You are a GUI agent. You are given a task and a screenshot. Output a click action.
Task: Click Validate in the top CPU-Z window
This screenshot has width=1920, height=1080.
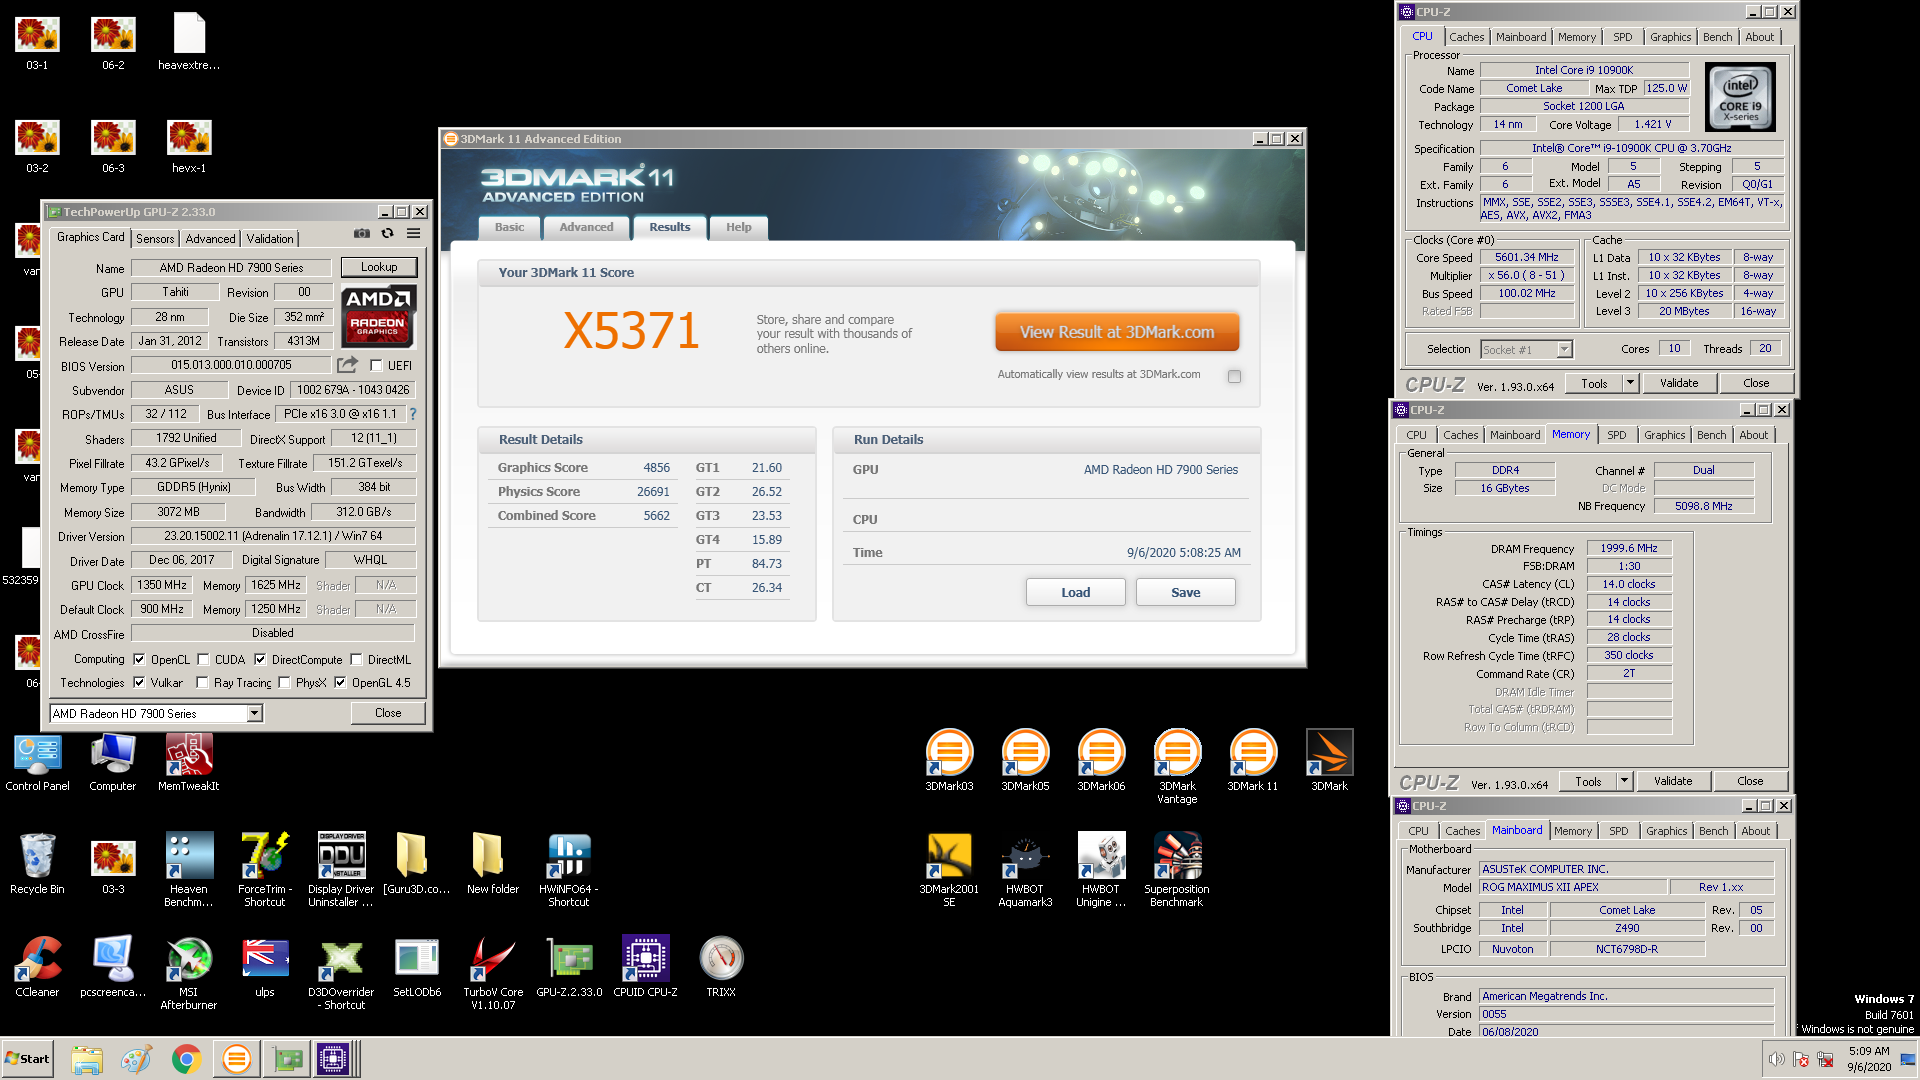pyautogui.click(x=1679, y=383)
